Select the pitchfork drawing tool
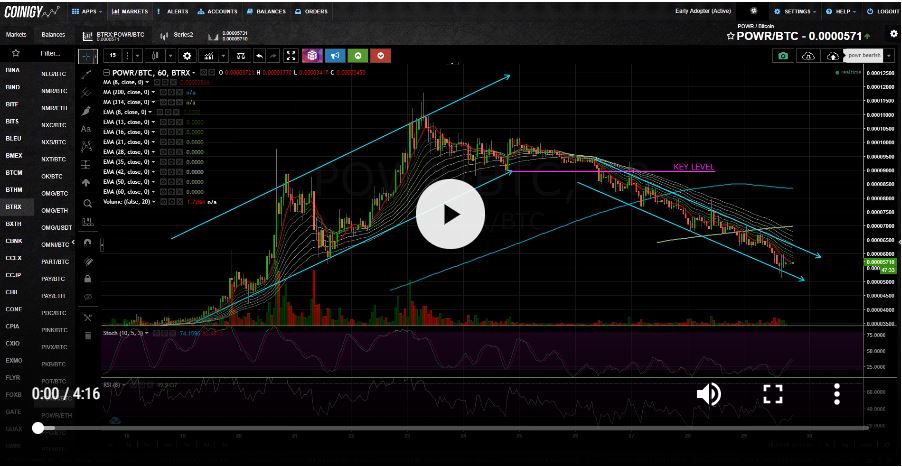Viewport: 902px width, 467px height. (x=87, y=92)
